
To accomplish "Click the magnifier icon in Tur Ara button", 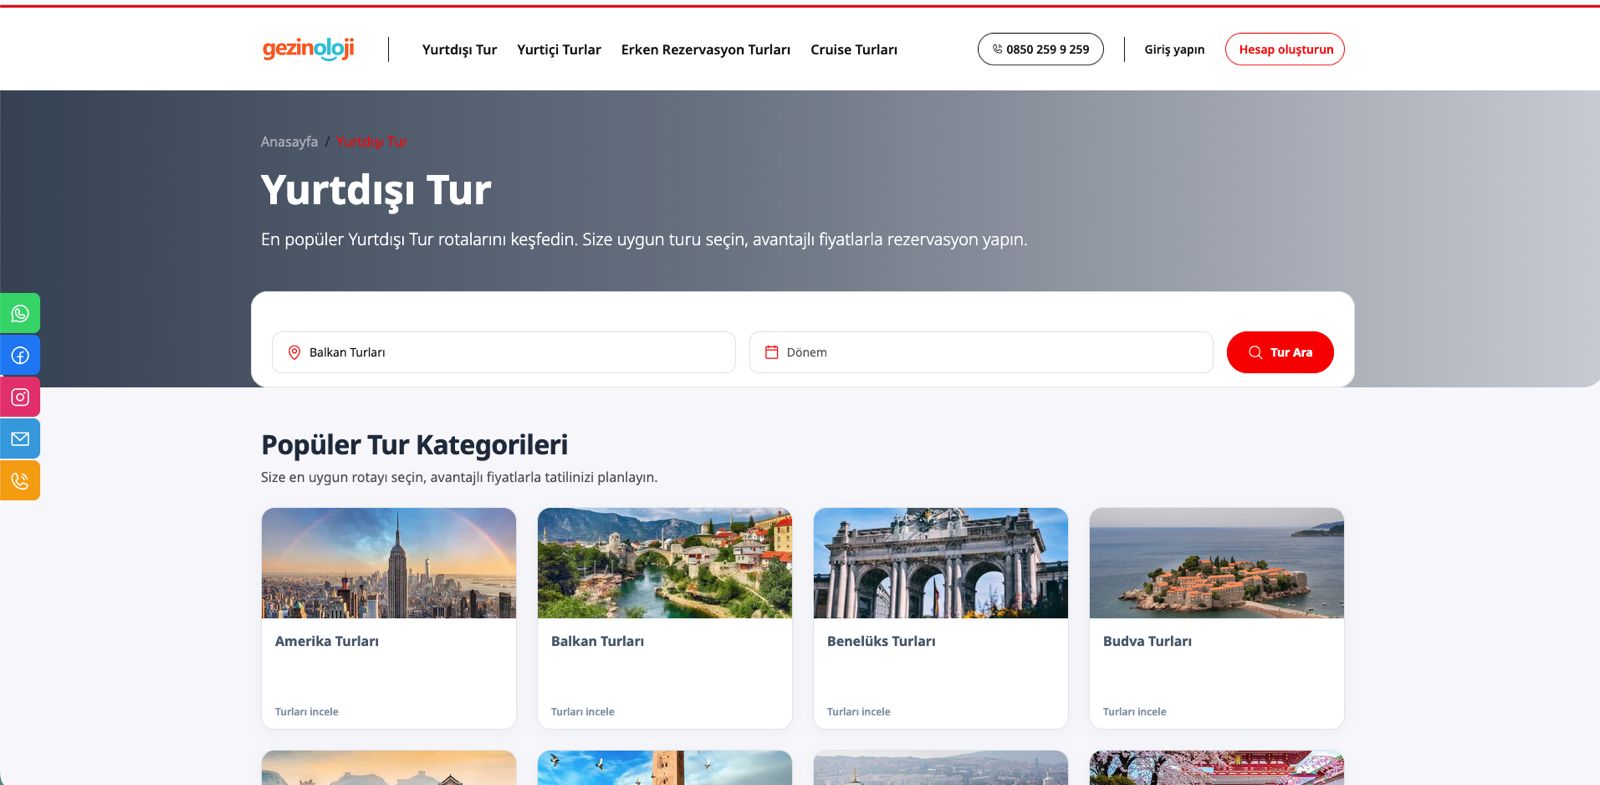I will [1255, 352].
